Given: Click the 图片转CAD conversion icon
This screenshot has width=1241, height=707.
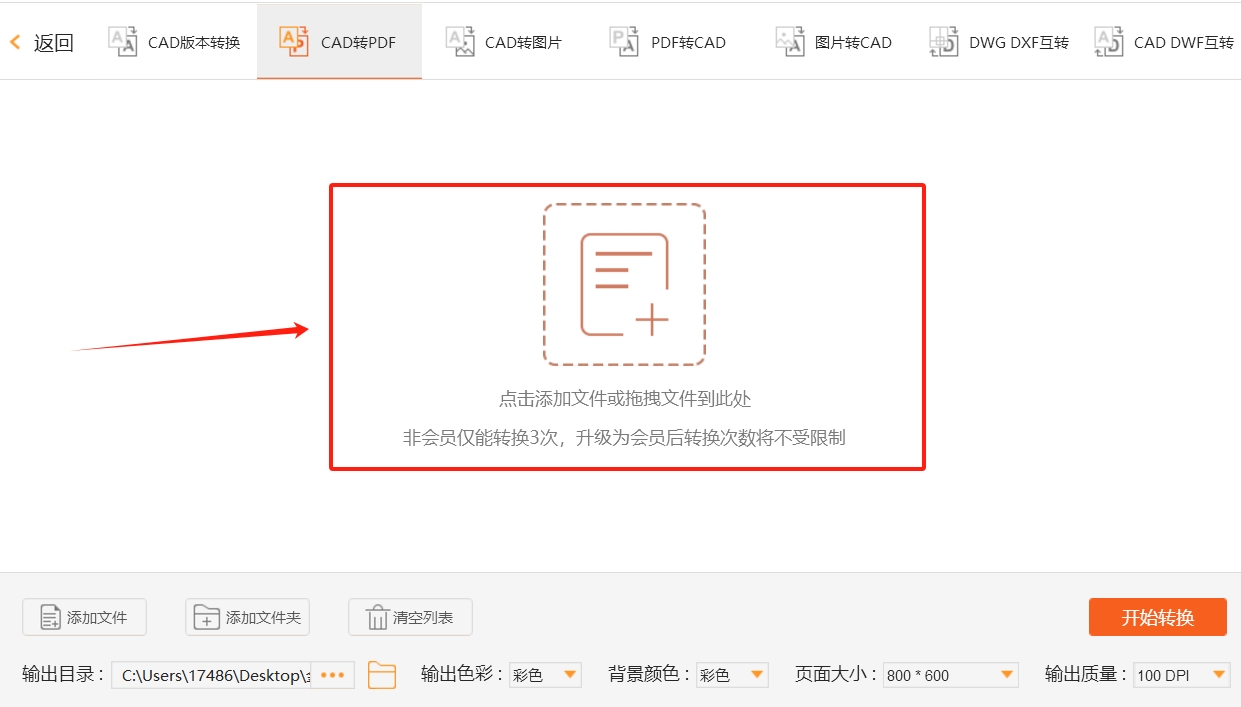Looking at the screenshot, I should point(789,41).
